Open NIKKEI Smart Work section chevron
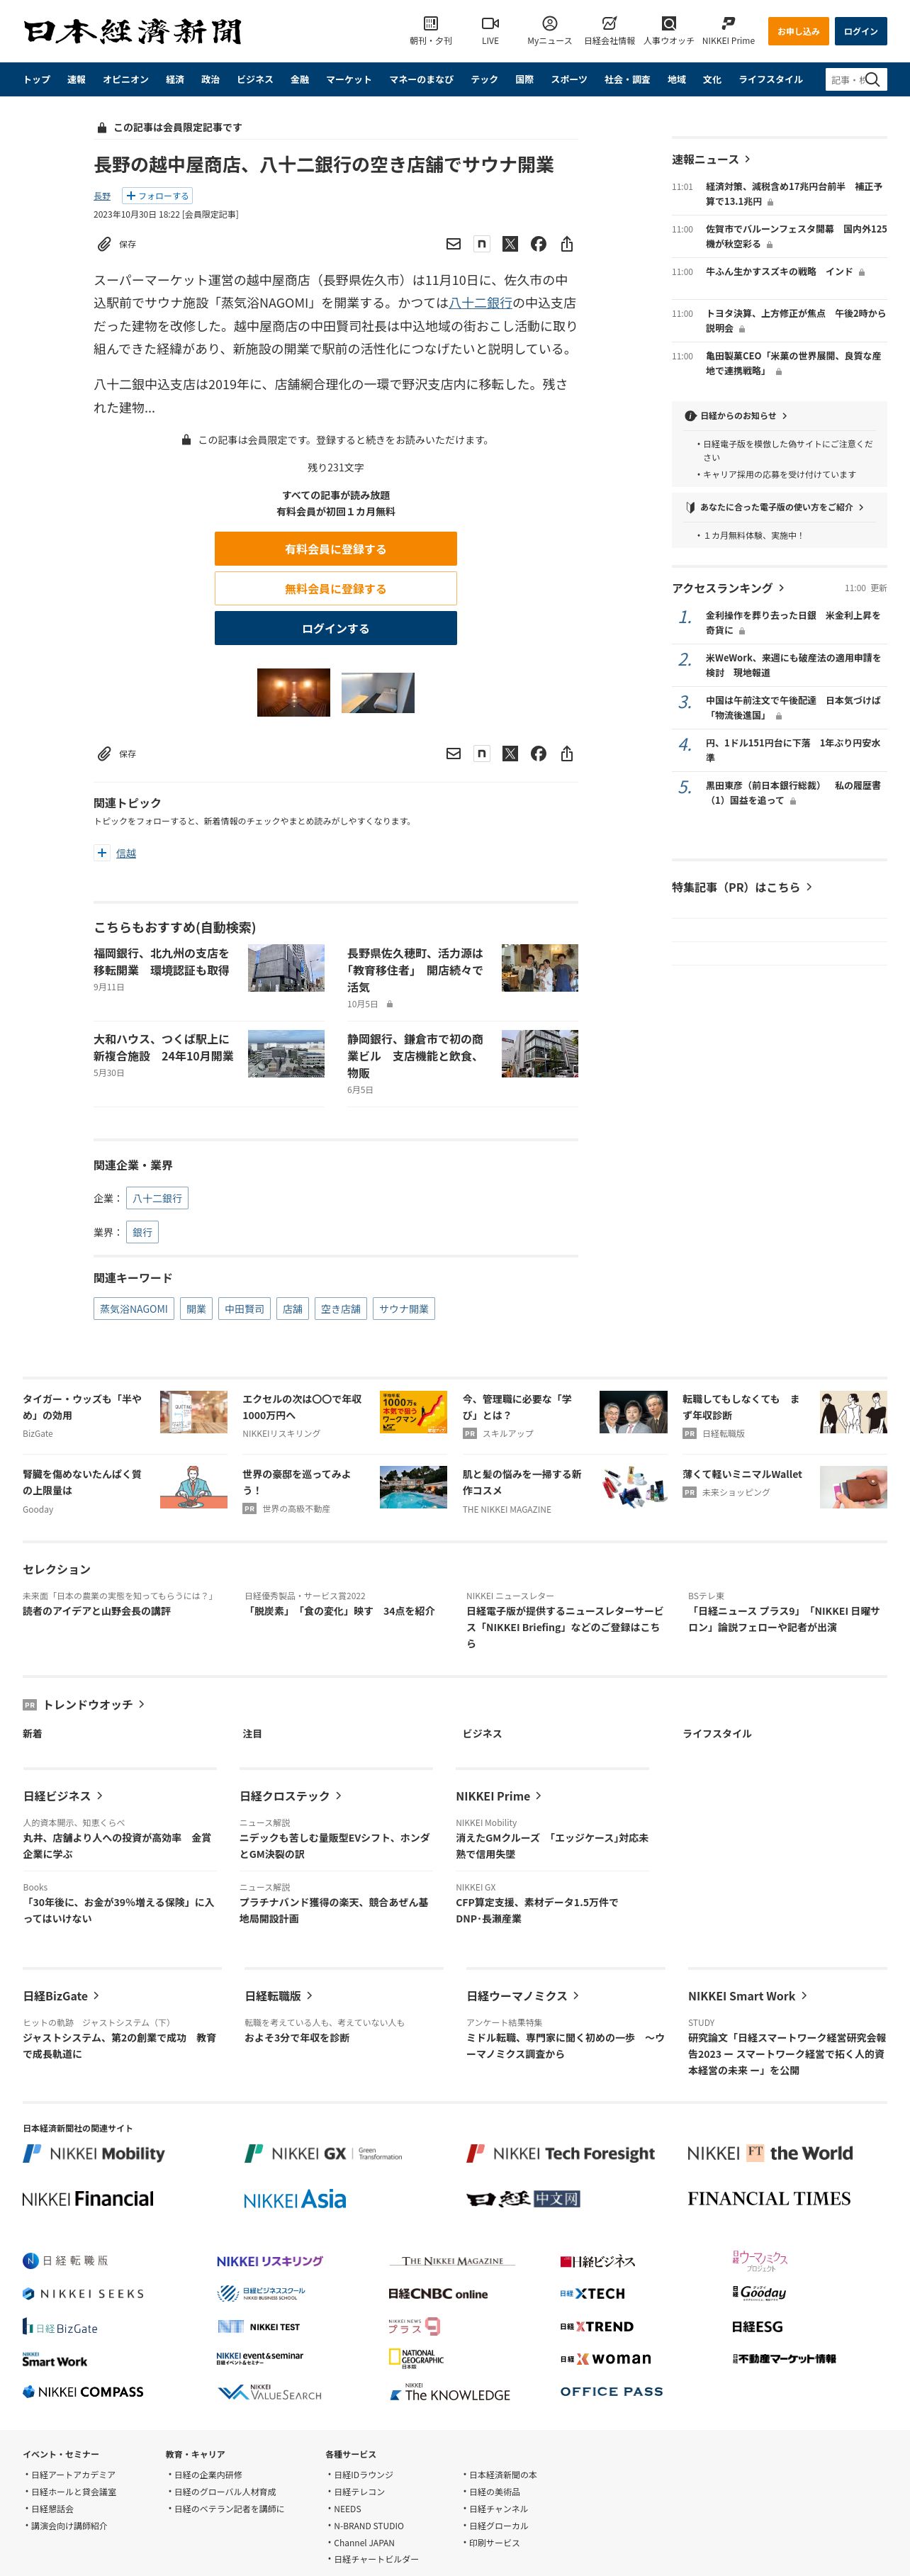This screenshot has height=2576, width=910. click(x=804, y=1995)
